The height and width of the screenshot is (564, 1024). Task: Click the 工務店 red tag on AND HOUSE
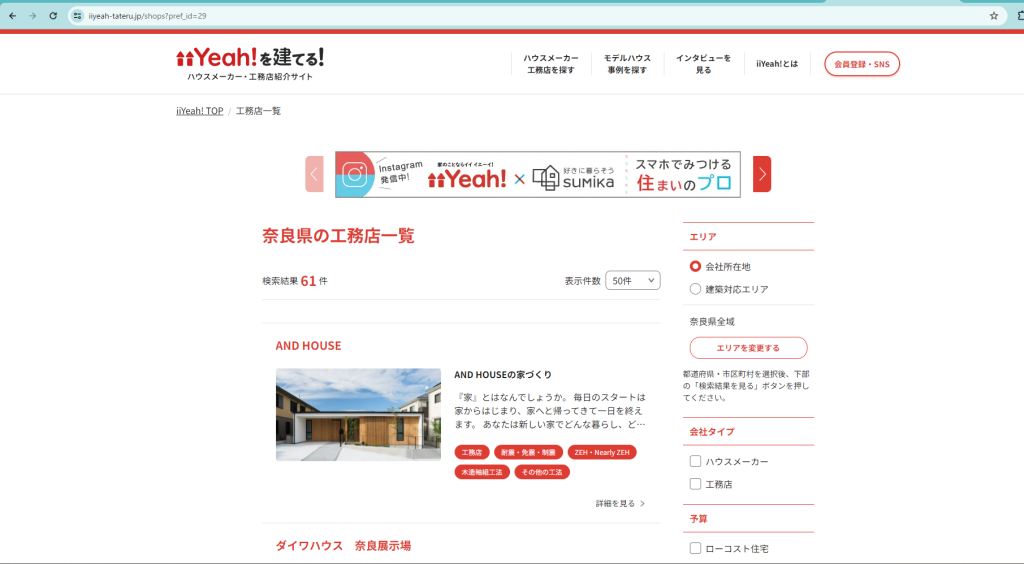pyautogui.click(x=472, y=452)
